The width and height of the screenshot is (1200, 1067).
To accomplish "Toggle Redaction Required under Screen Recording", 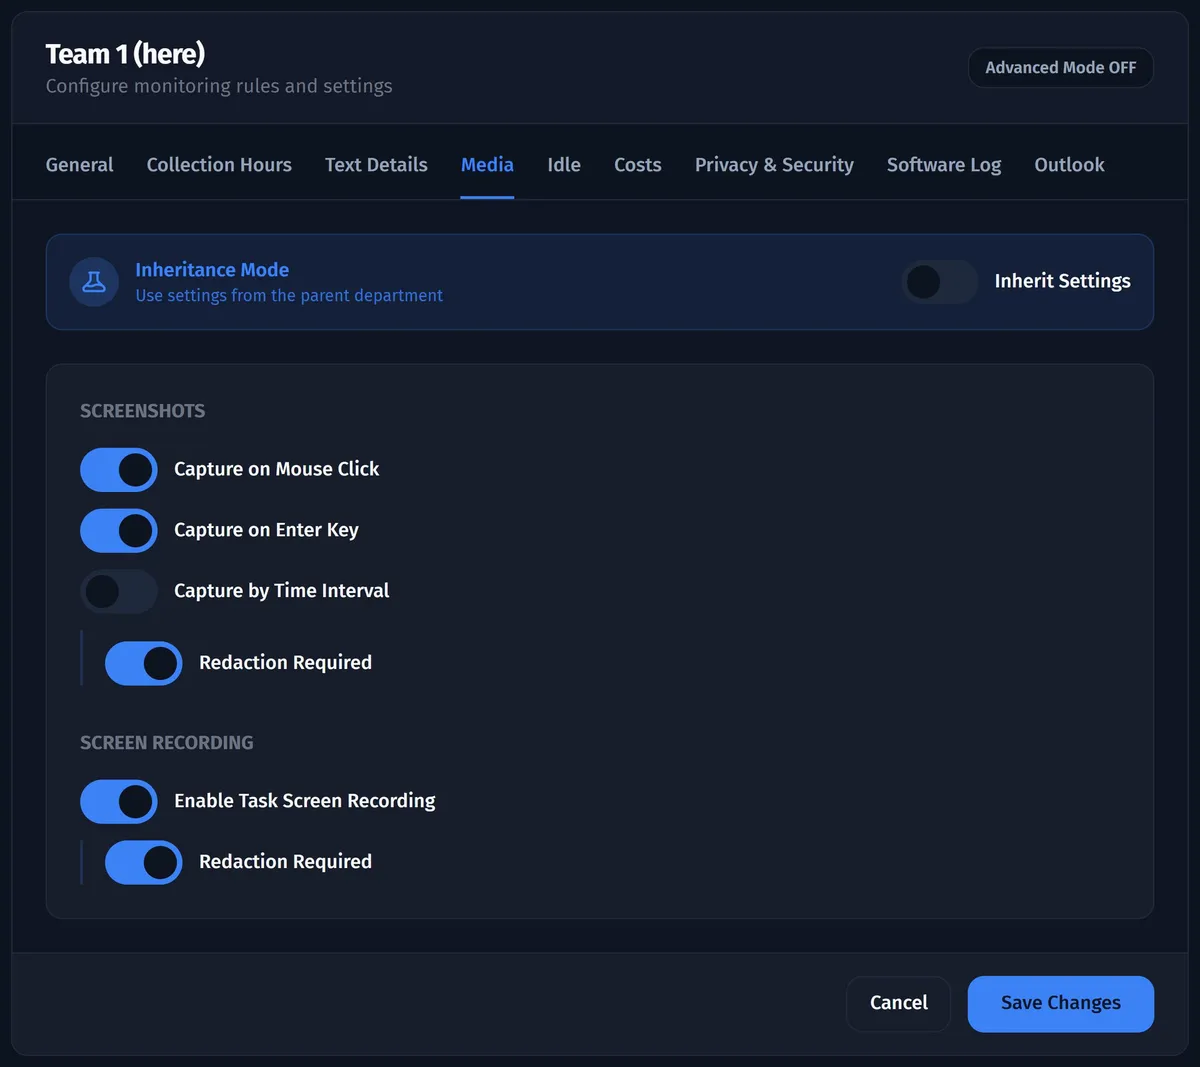I will [x=144, y=863].
